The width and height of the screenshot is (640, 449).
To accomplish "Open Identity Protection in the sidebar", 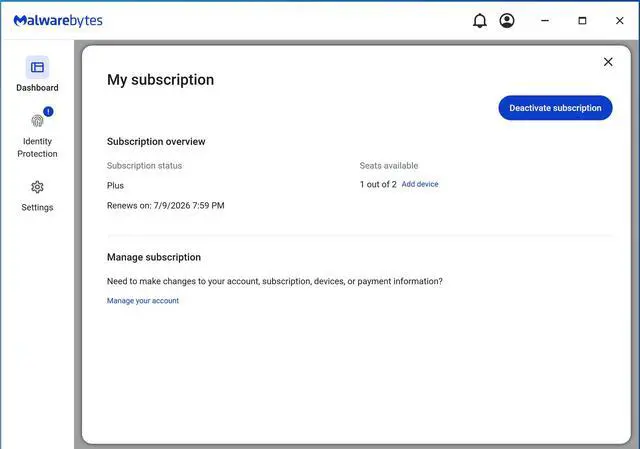I will point(37,133).
